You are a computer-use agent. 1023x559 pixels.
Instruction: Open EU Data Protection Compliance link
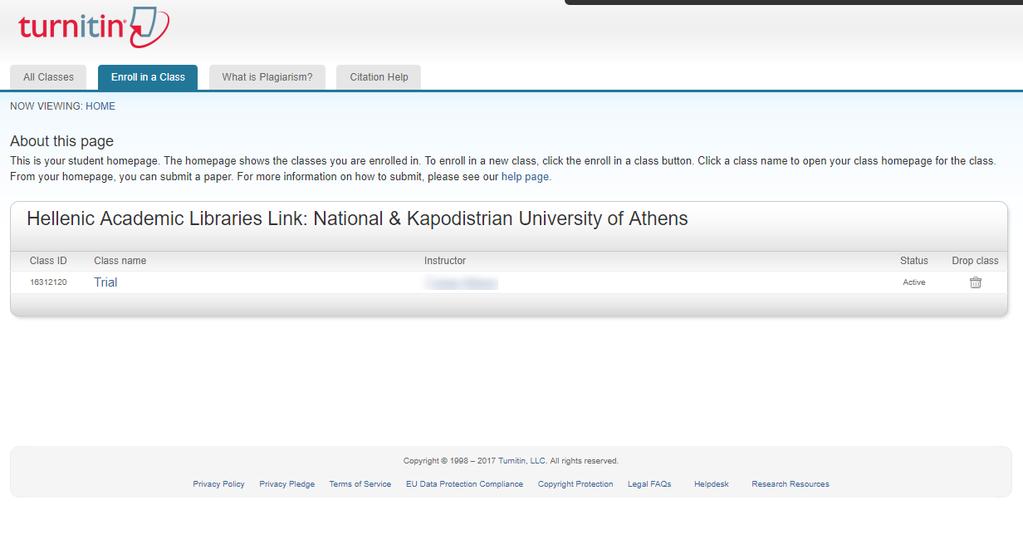click(x=465, y=484)
